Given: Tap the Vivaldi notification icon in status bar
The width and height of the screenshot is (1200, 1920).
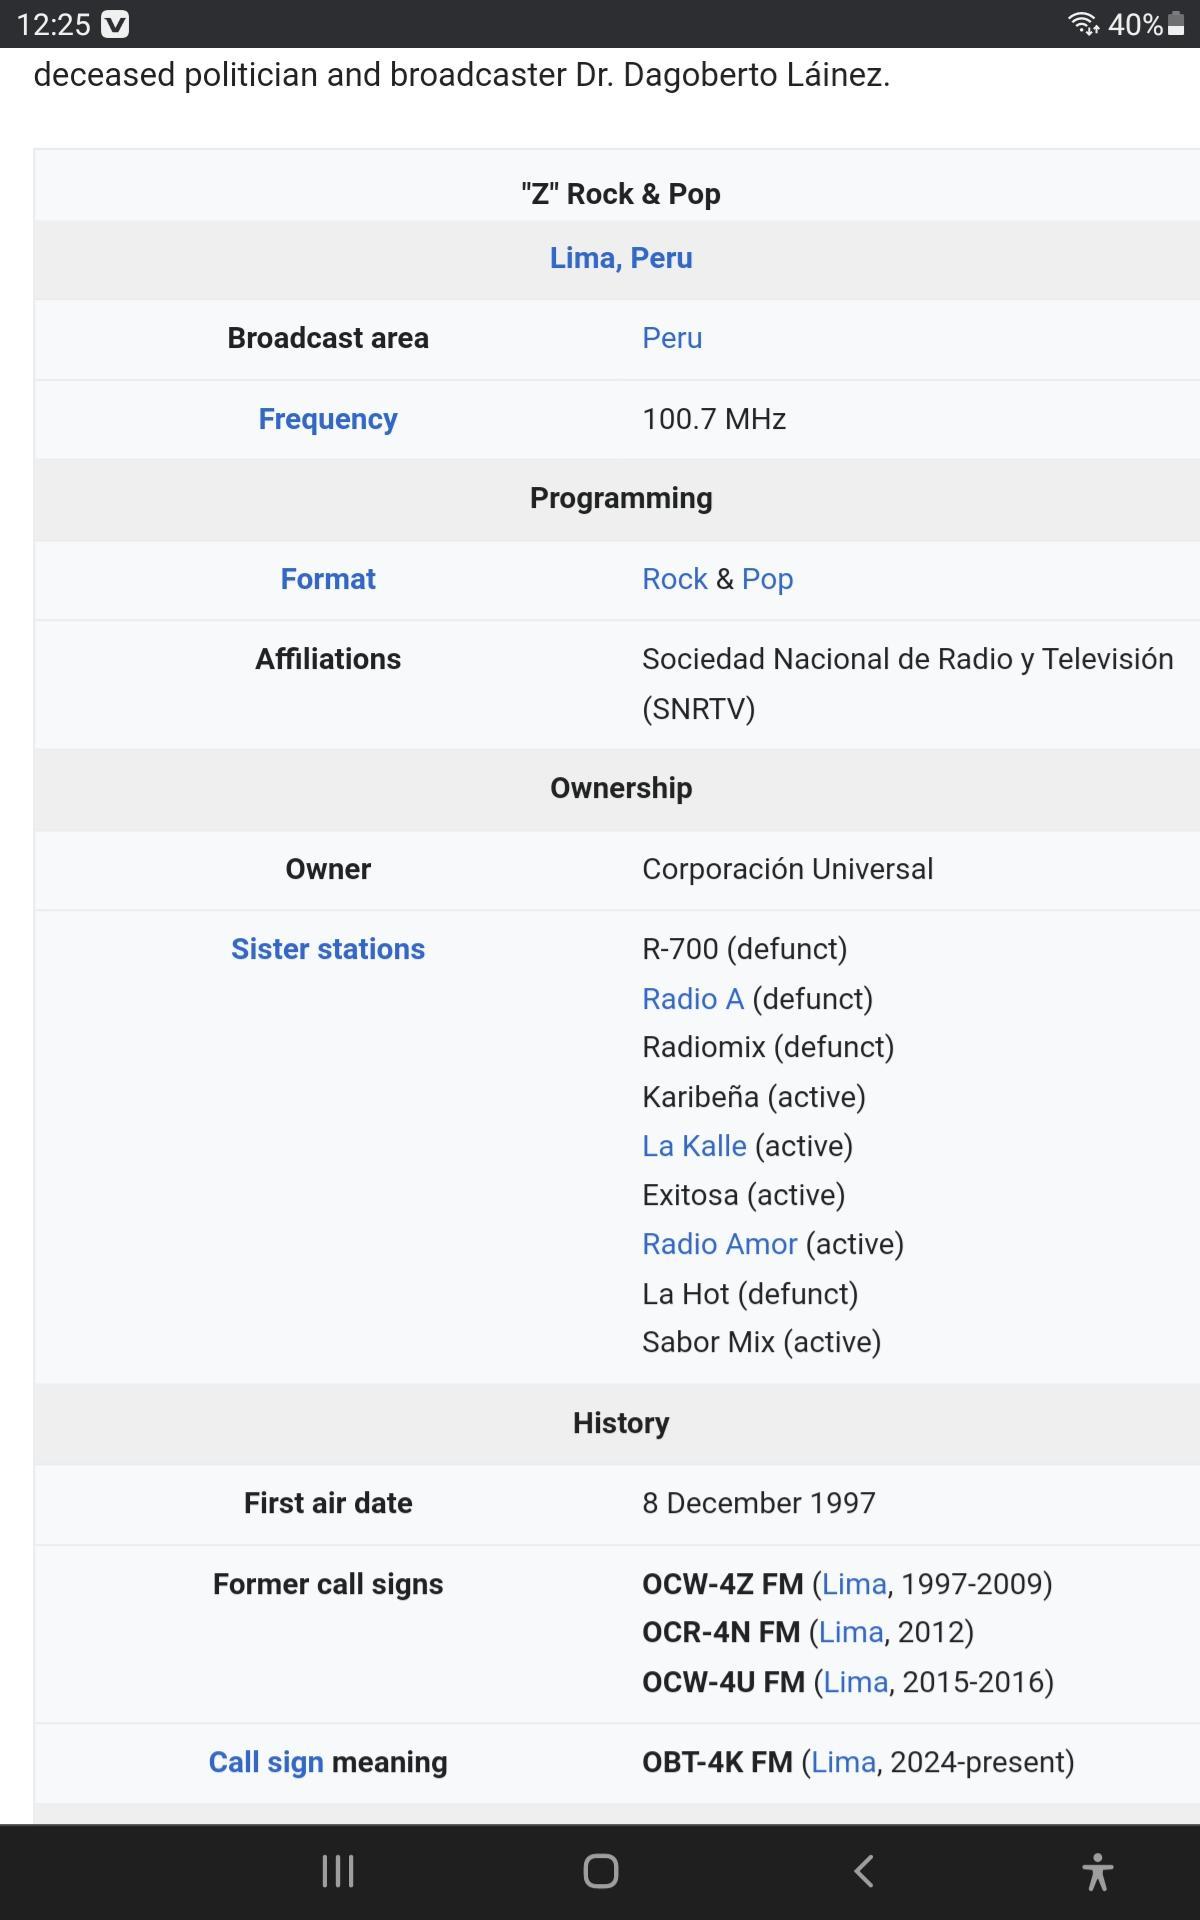Looking at the screenshot, I should 115,24.
